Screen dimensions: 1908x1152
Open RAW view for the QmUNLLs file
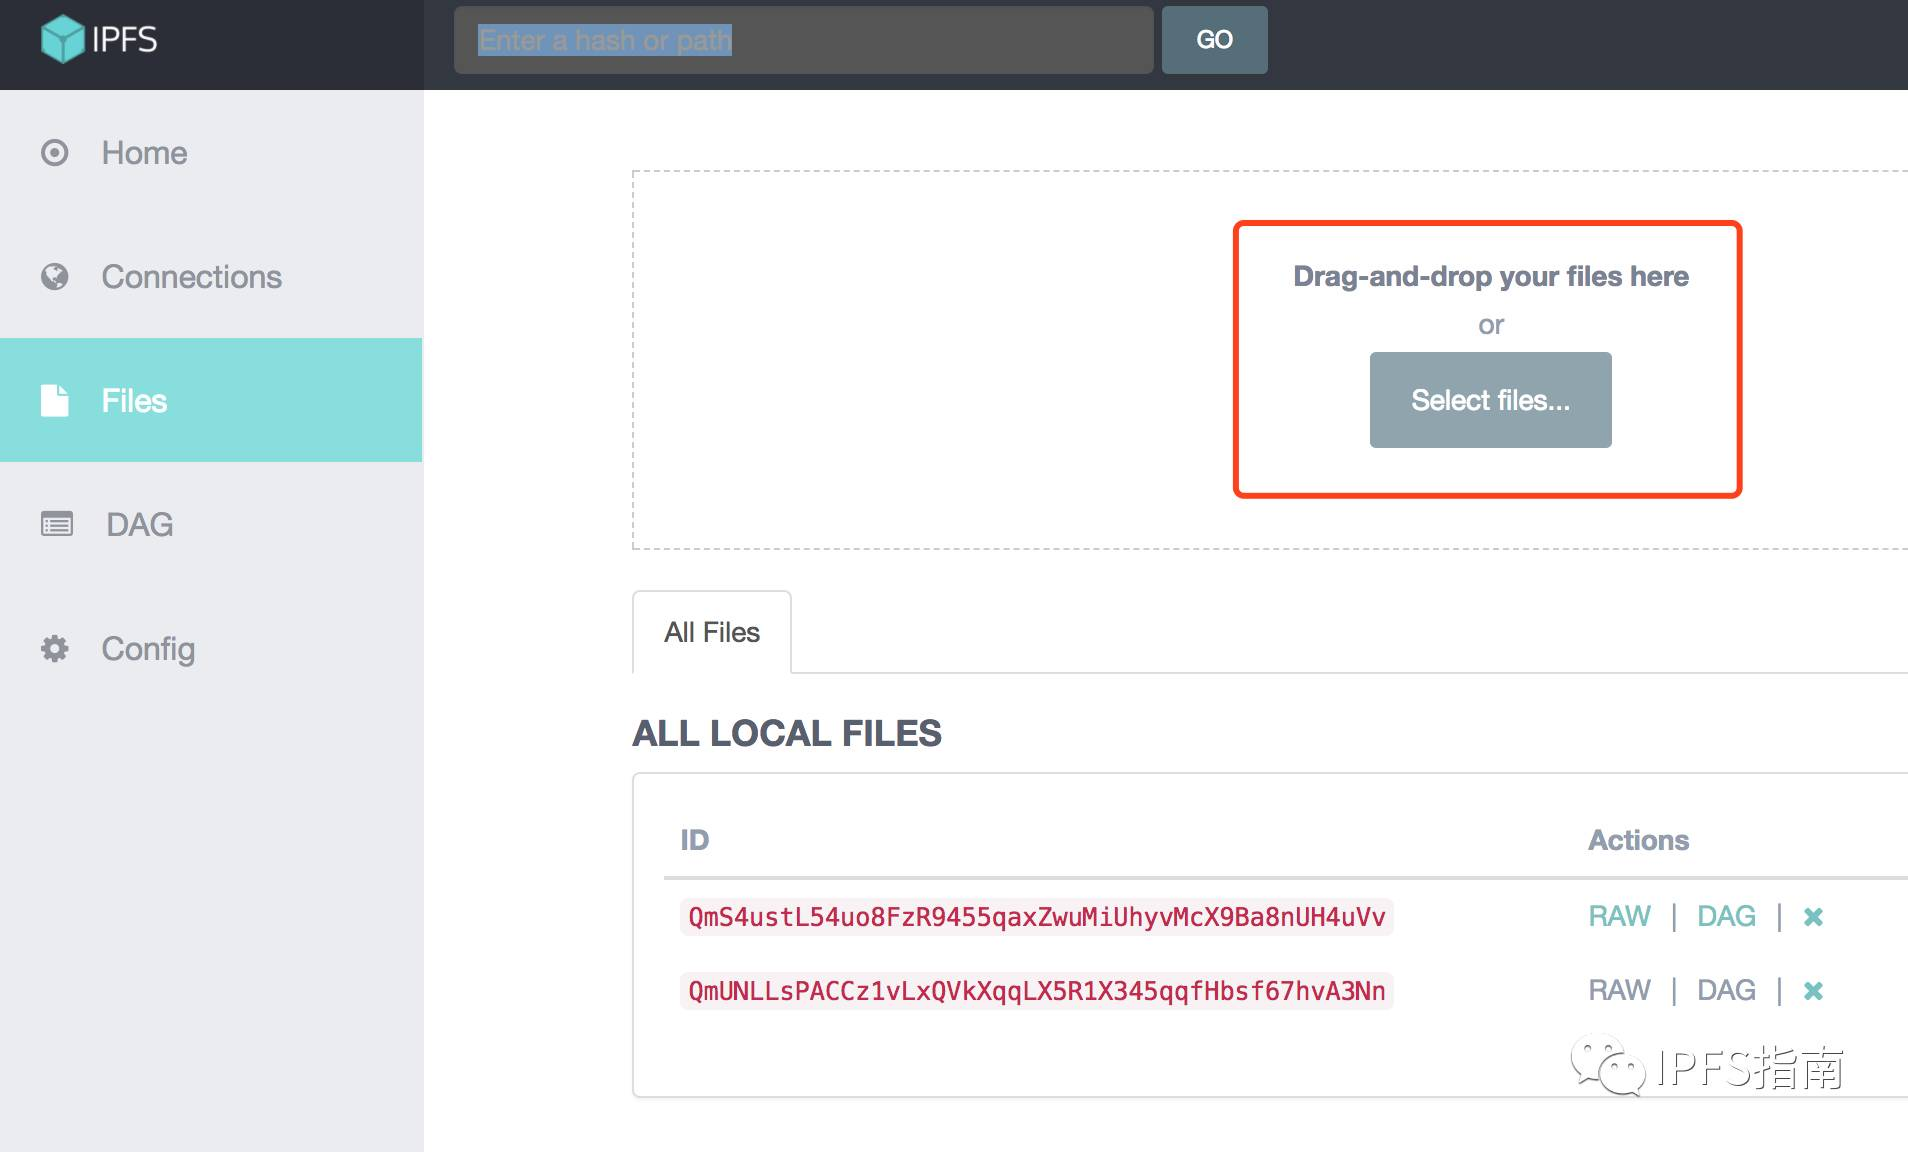pyautogui.click(x=1619, y=990)
